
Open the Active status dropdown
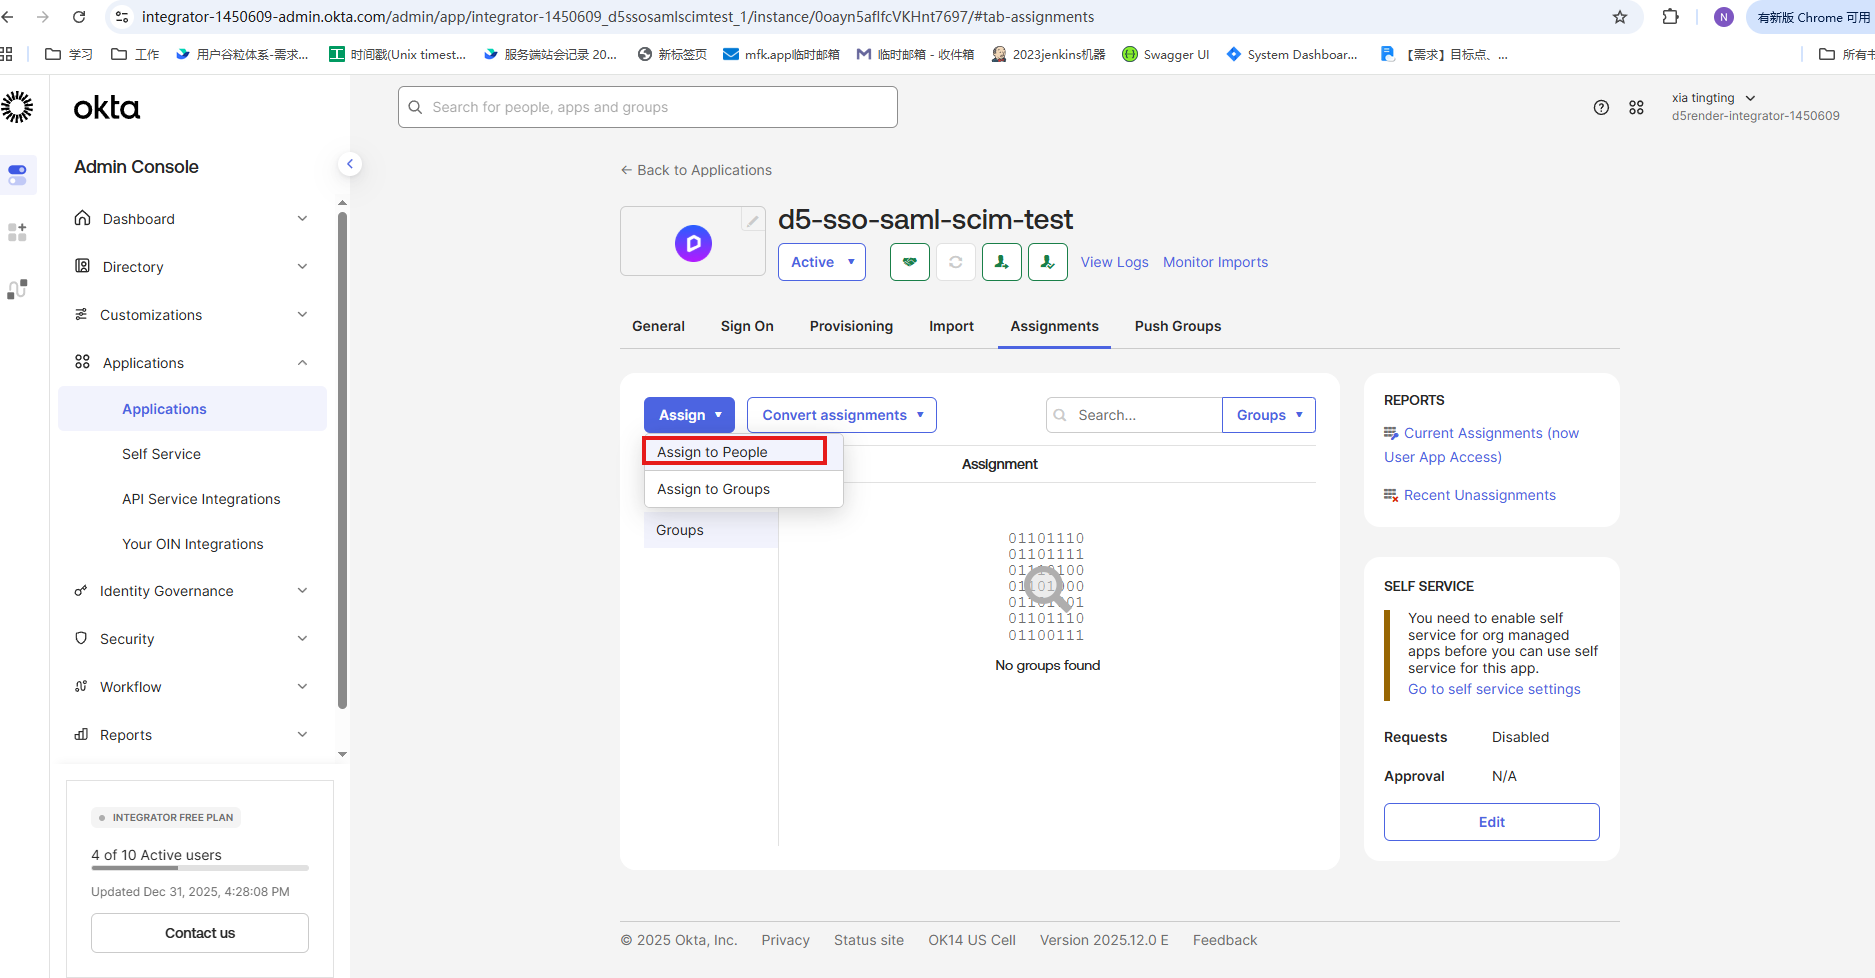pos(821,262)
